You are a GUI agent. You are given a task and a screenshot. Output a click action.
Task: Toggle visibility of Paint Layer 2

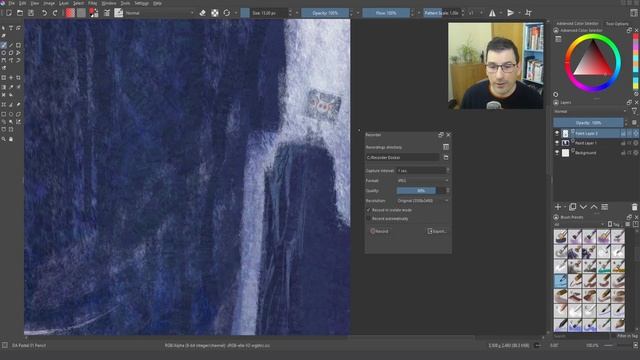tap(557, 133)
